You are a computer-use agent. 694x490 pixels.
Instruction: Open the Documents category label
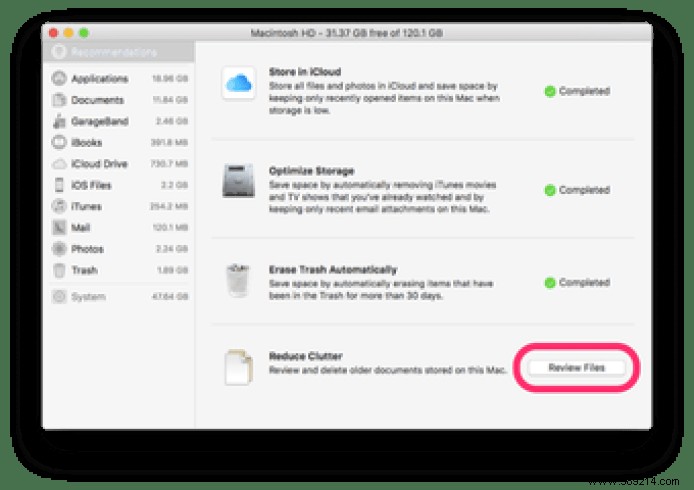pyautogui.click(x=97, y=100)
